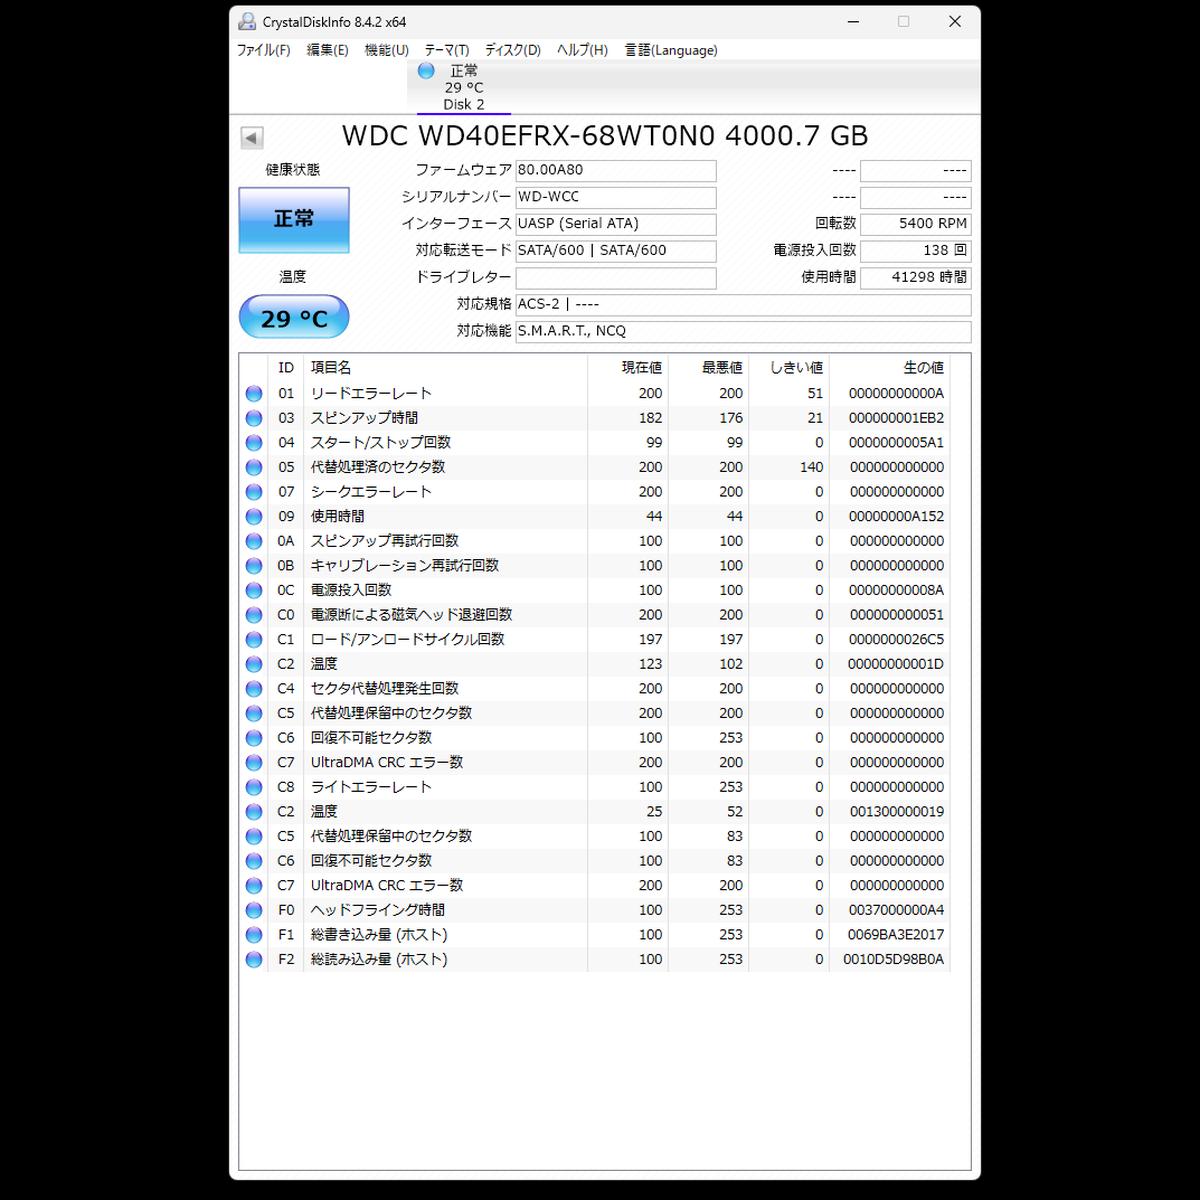Select the Disk 2 tab
Screen dimensions: 1200x1200
click(464, 88)
